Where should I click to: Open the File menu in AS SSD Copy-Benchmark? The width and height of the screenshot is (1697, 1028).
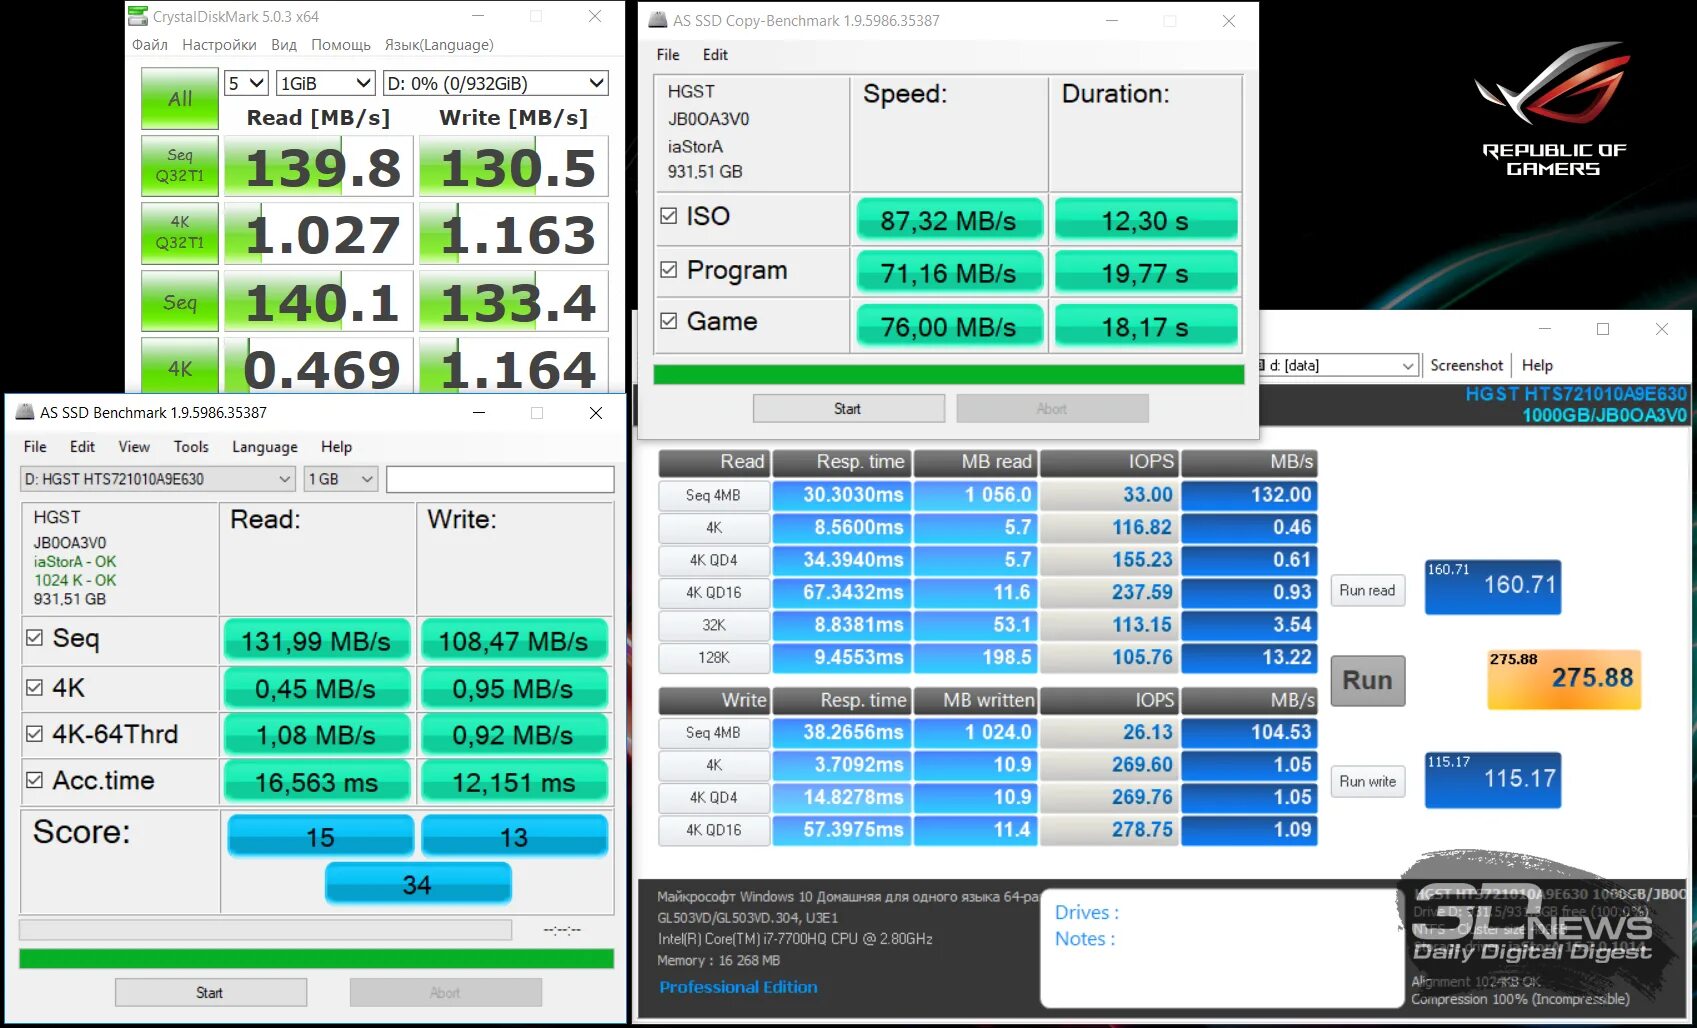pyautogui.click(x=668, y=55)
